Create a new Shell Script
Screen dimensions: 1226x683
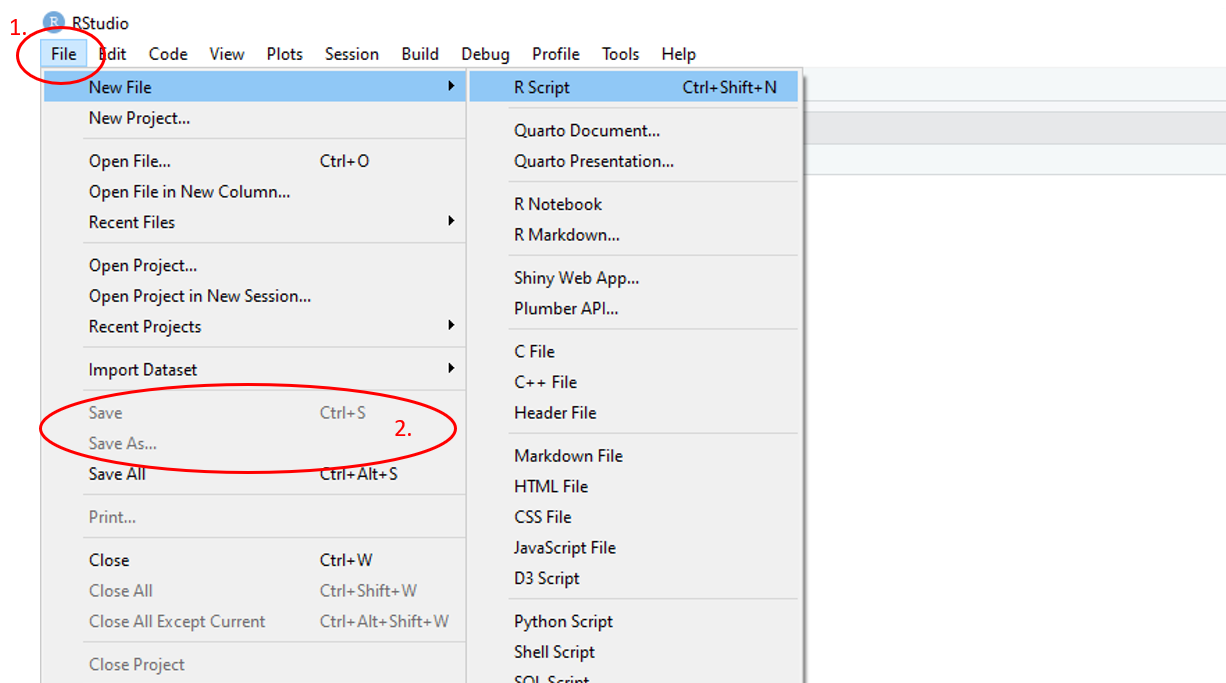coord(634,652)
